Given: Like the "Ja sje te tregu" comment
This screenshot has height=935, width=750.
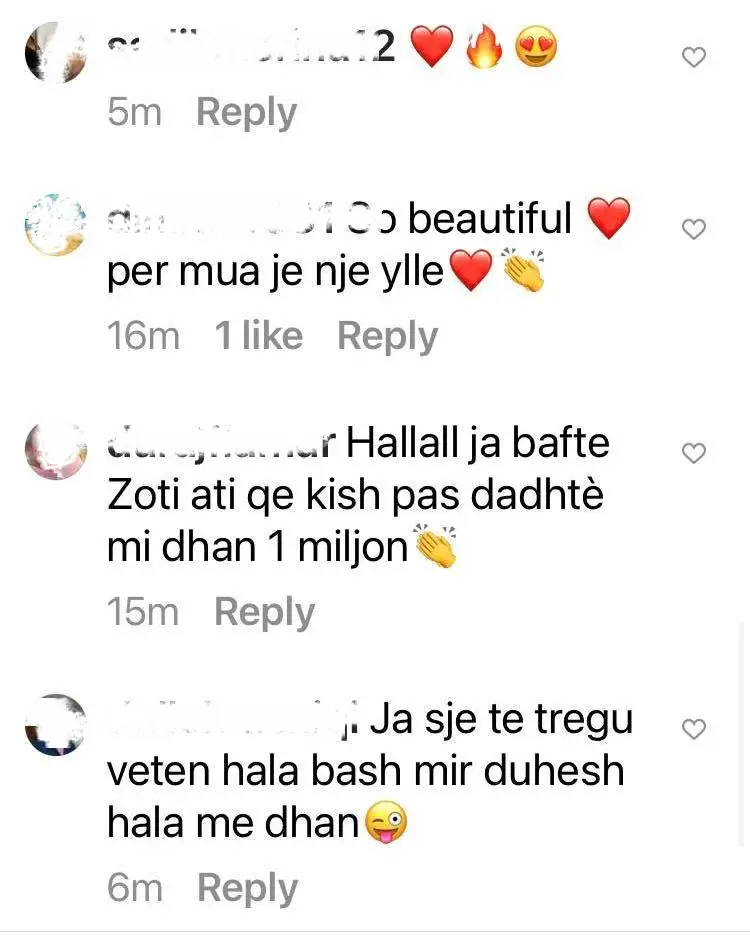Looking at the screenshot, I should click(x=693, y=729).
